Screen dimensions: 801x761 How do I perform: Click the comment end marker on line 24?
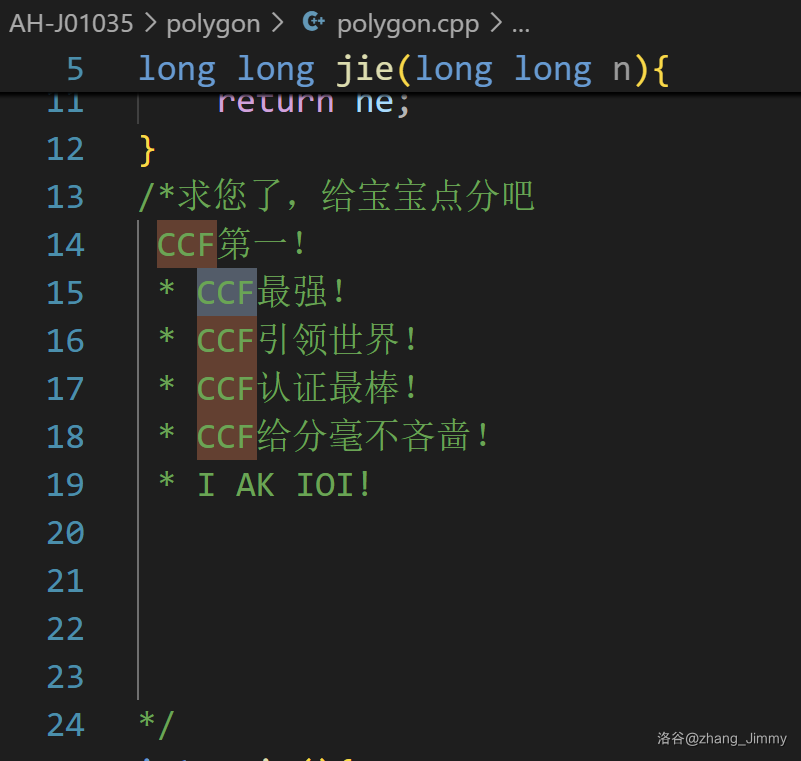[157, 725]
